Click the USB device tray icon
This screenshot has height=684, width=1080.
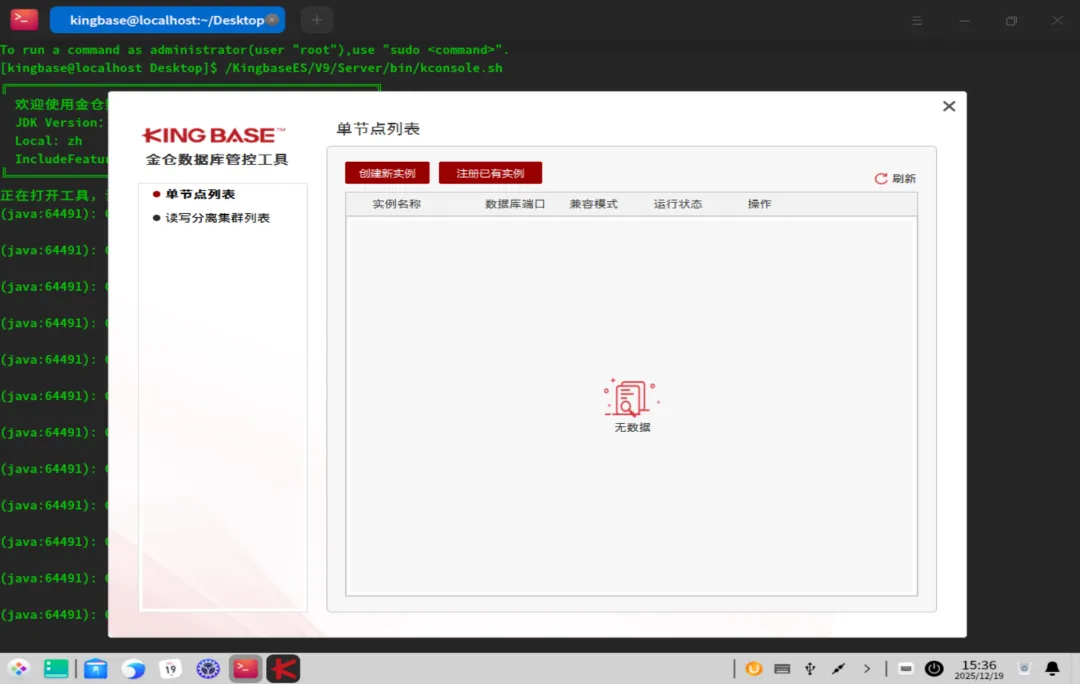(810, 668)
